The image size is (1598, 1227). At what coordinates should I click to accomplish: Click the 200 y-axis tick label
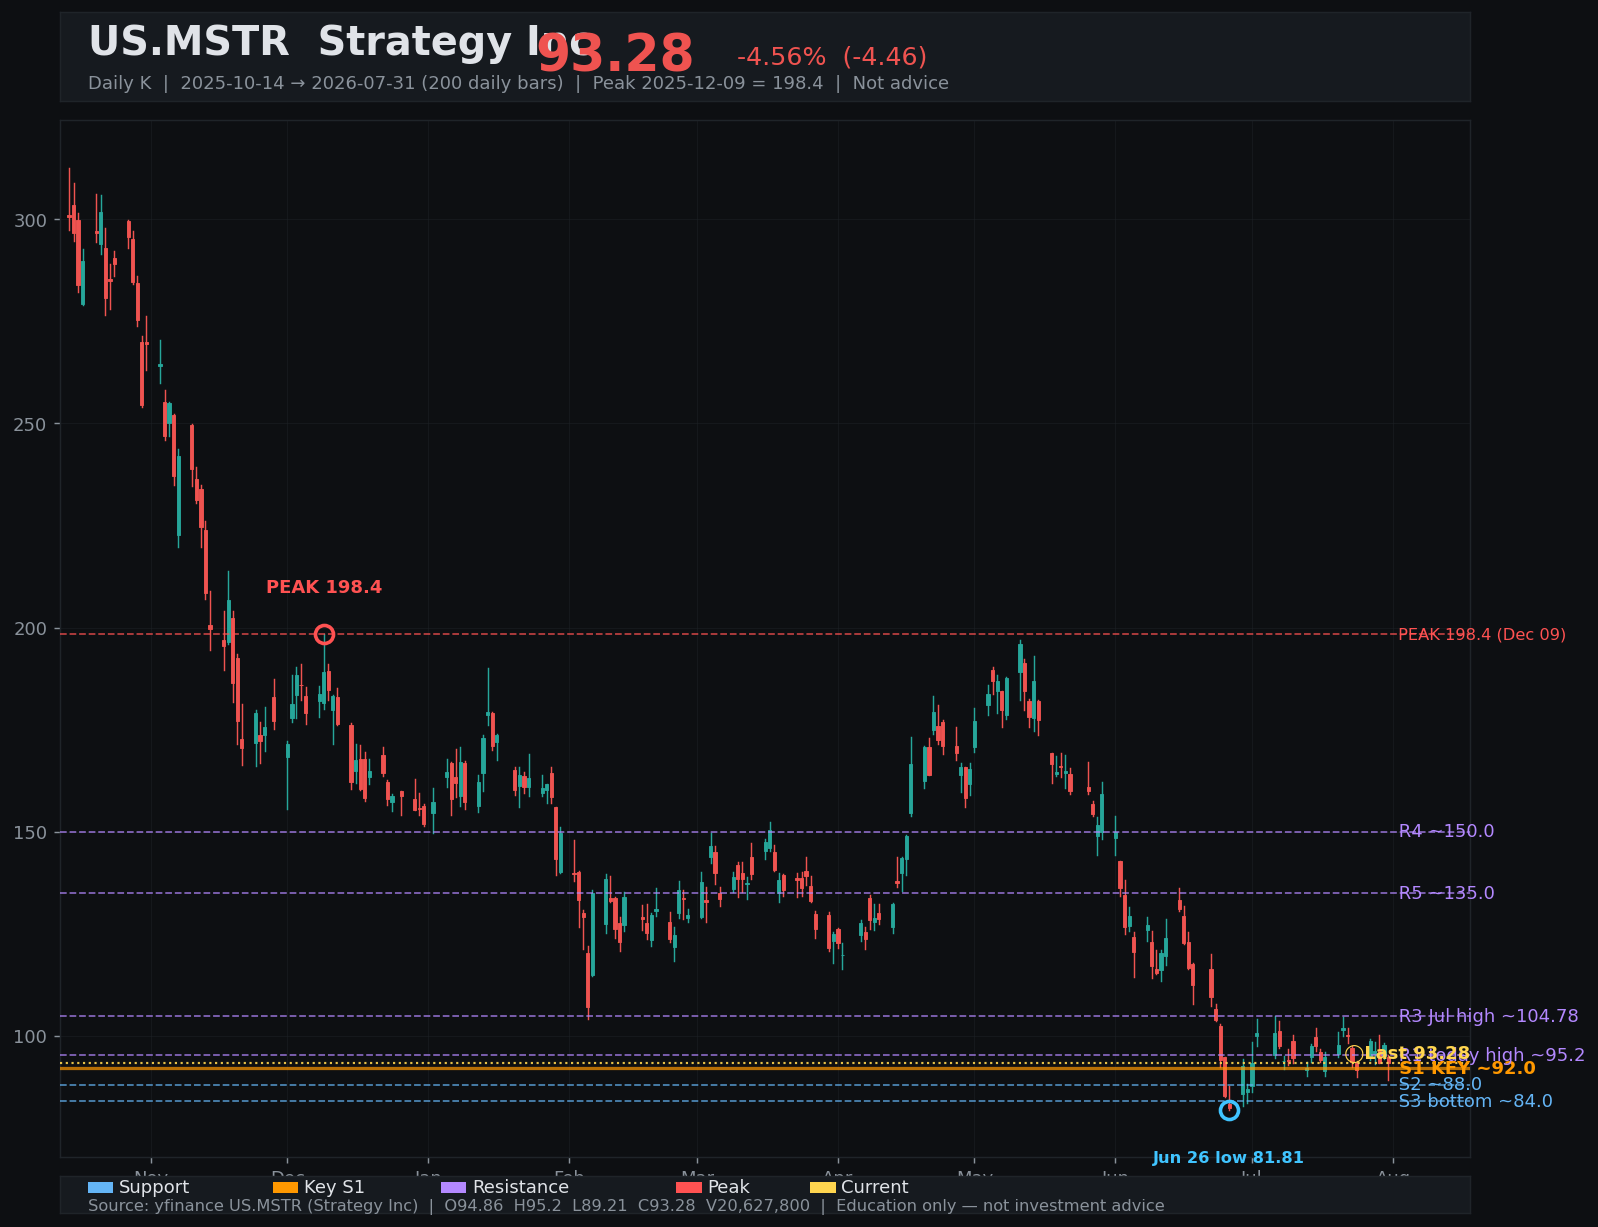(x=31, y=628)
